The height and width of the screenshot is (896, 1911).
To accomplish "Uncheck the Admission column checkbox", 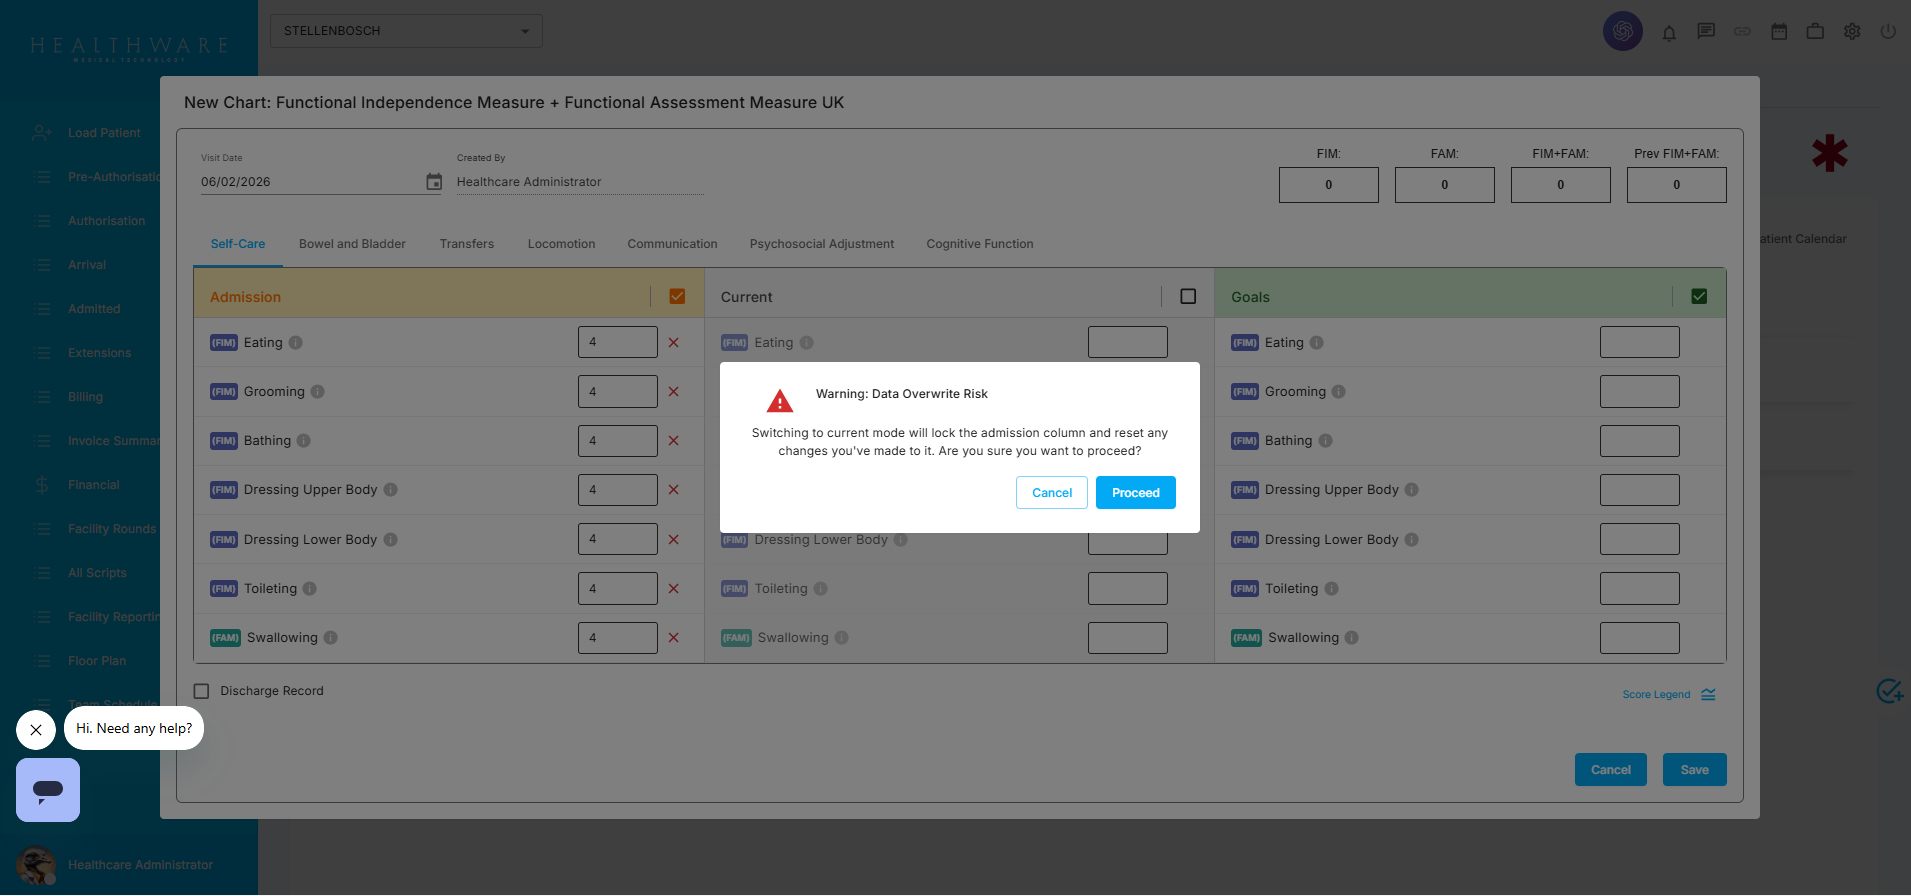I will coord(677,297).
